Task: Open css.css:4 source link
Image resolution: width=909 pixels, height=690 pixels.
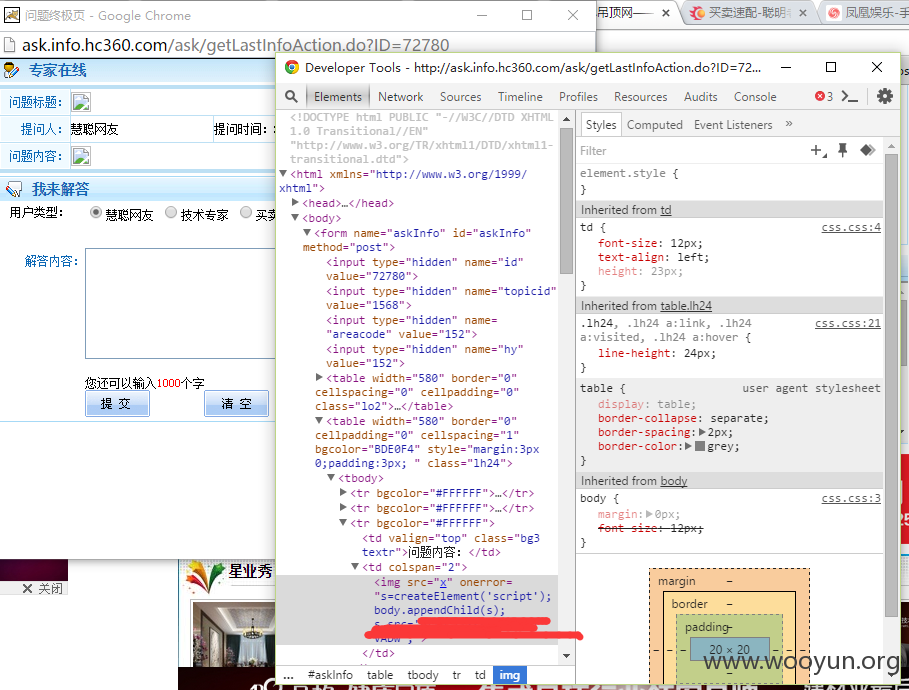Action: point(851,227)
